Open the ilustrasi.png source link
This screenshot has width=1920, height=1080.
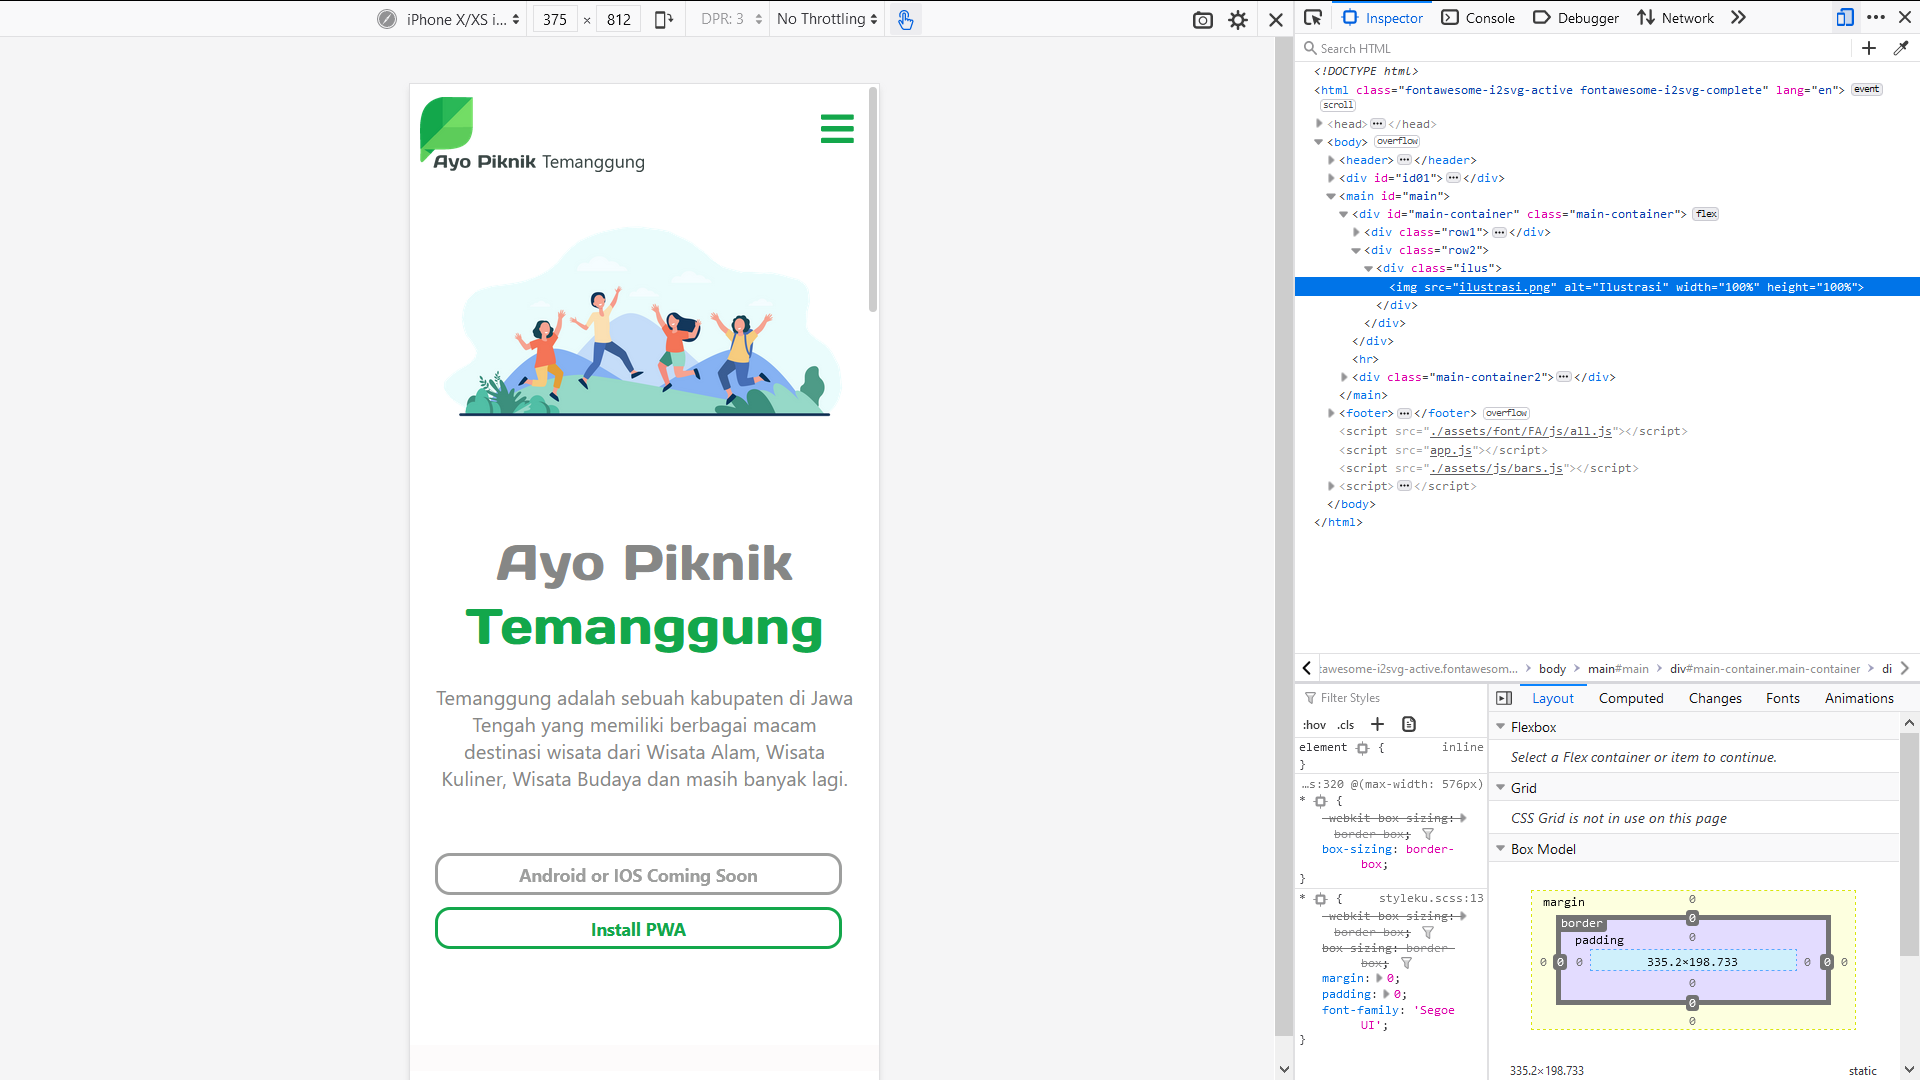[x=1504, y=287]
